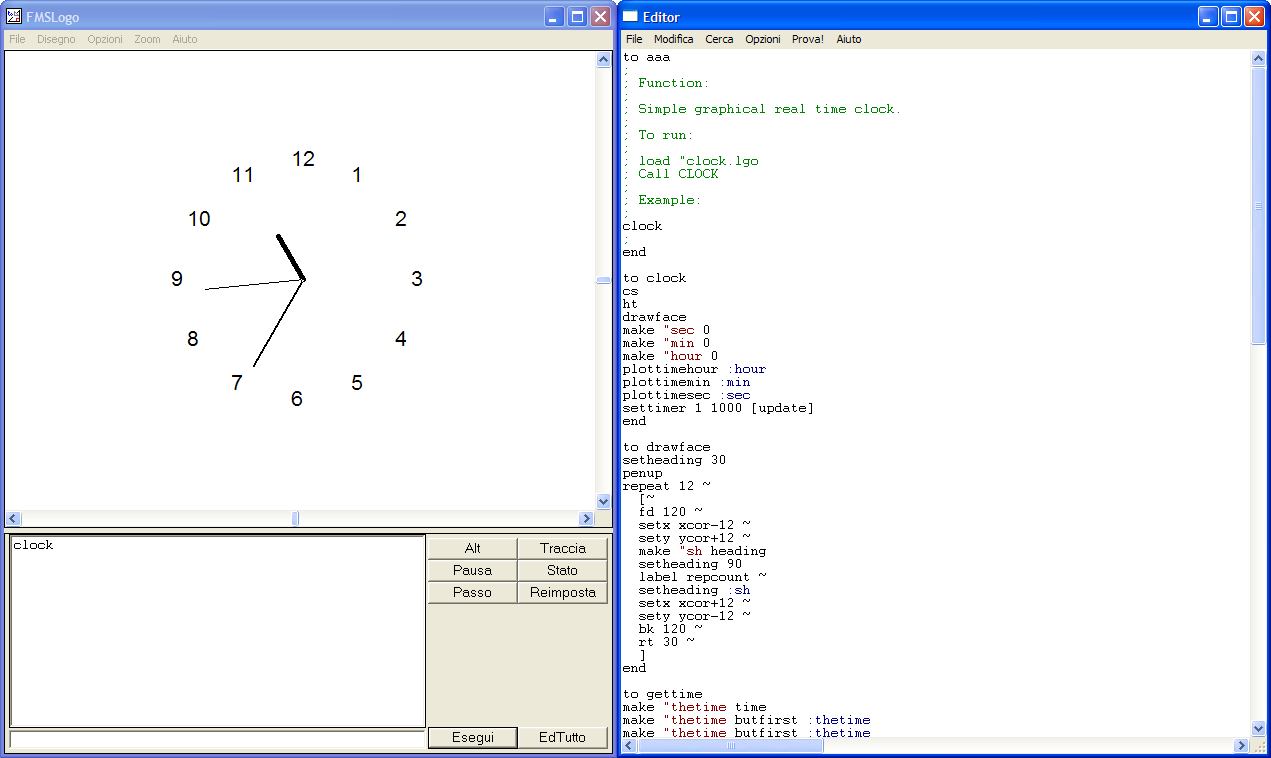Screen dimensions: 1271x758
Task: Focus the FMSLogo command input box
Action: (217, 739)
